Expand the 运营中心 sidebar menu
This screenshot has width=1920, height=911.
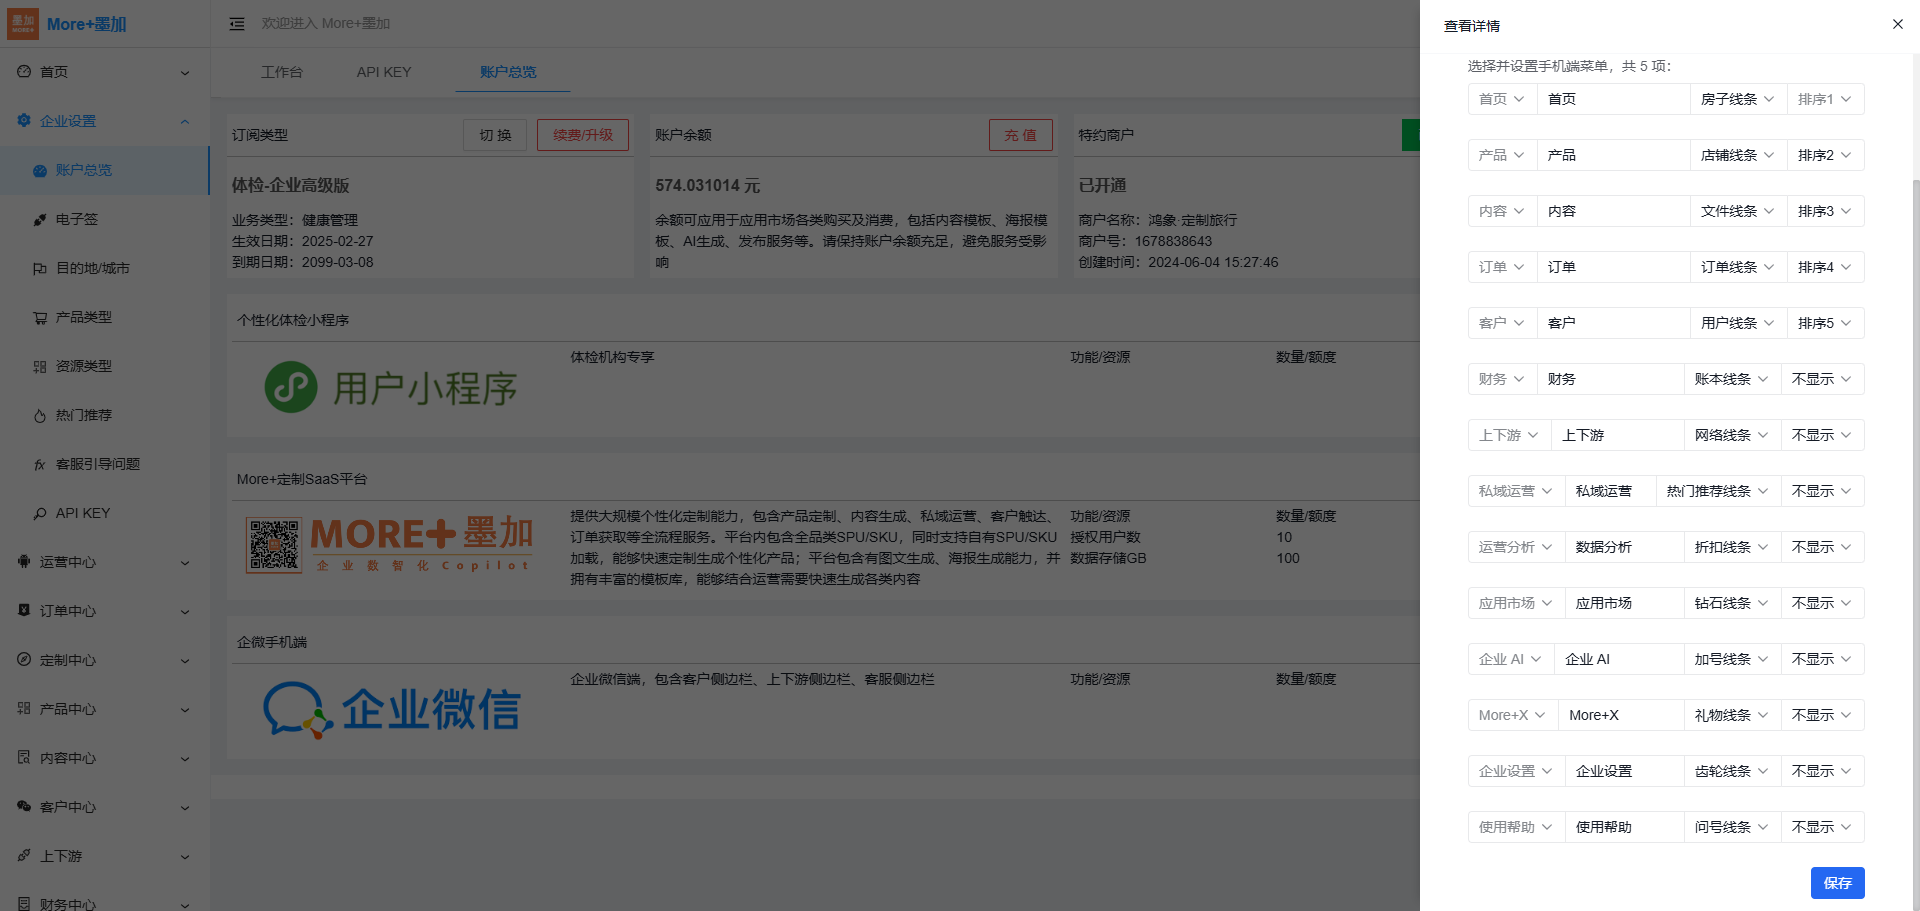[x=104, y=562]
